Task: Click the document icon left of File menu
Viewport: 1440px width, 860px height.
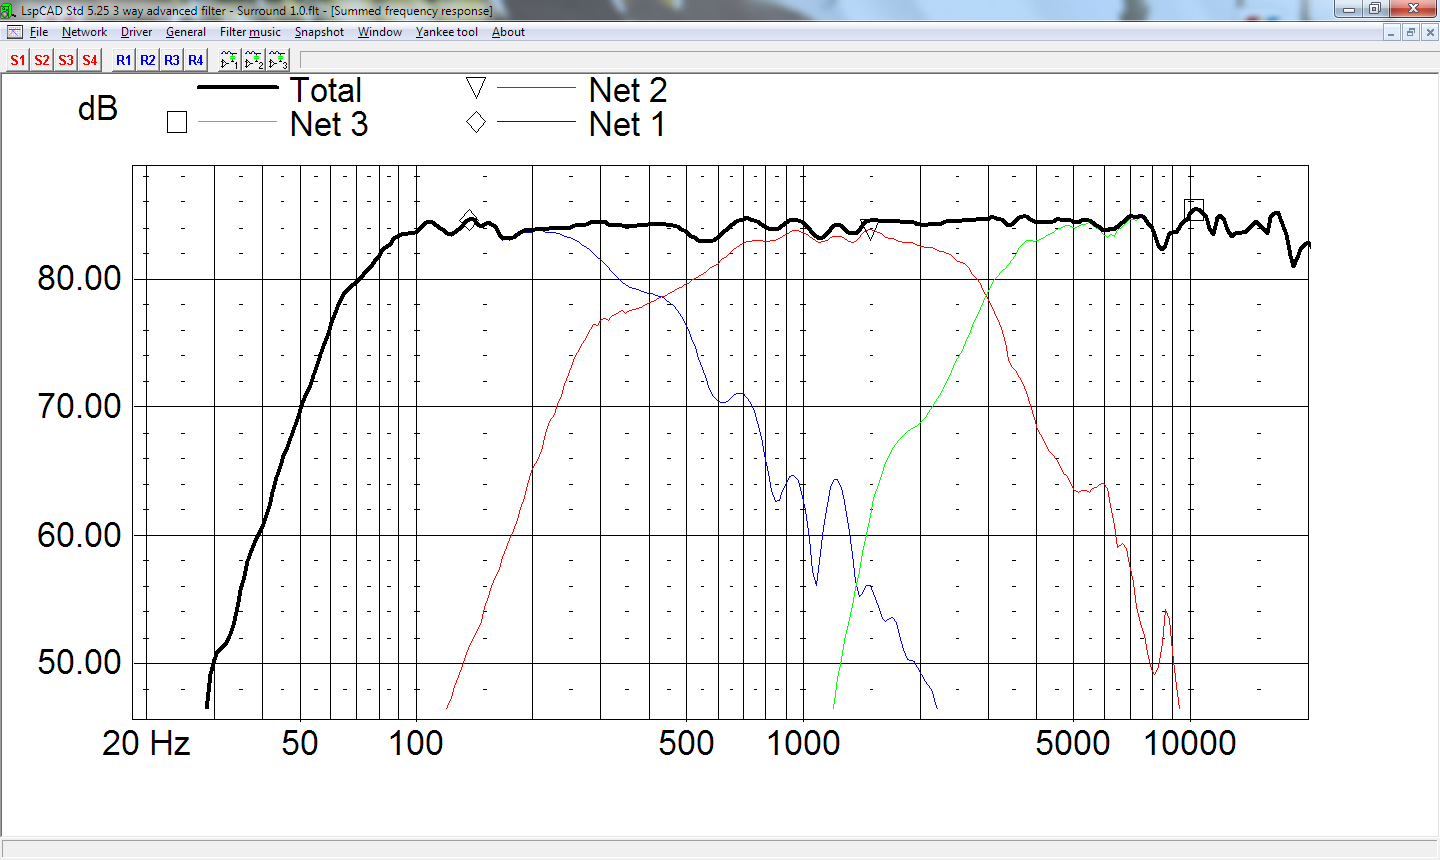Action: (x=14, y=32)
